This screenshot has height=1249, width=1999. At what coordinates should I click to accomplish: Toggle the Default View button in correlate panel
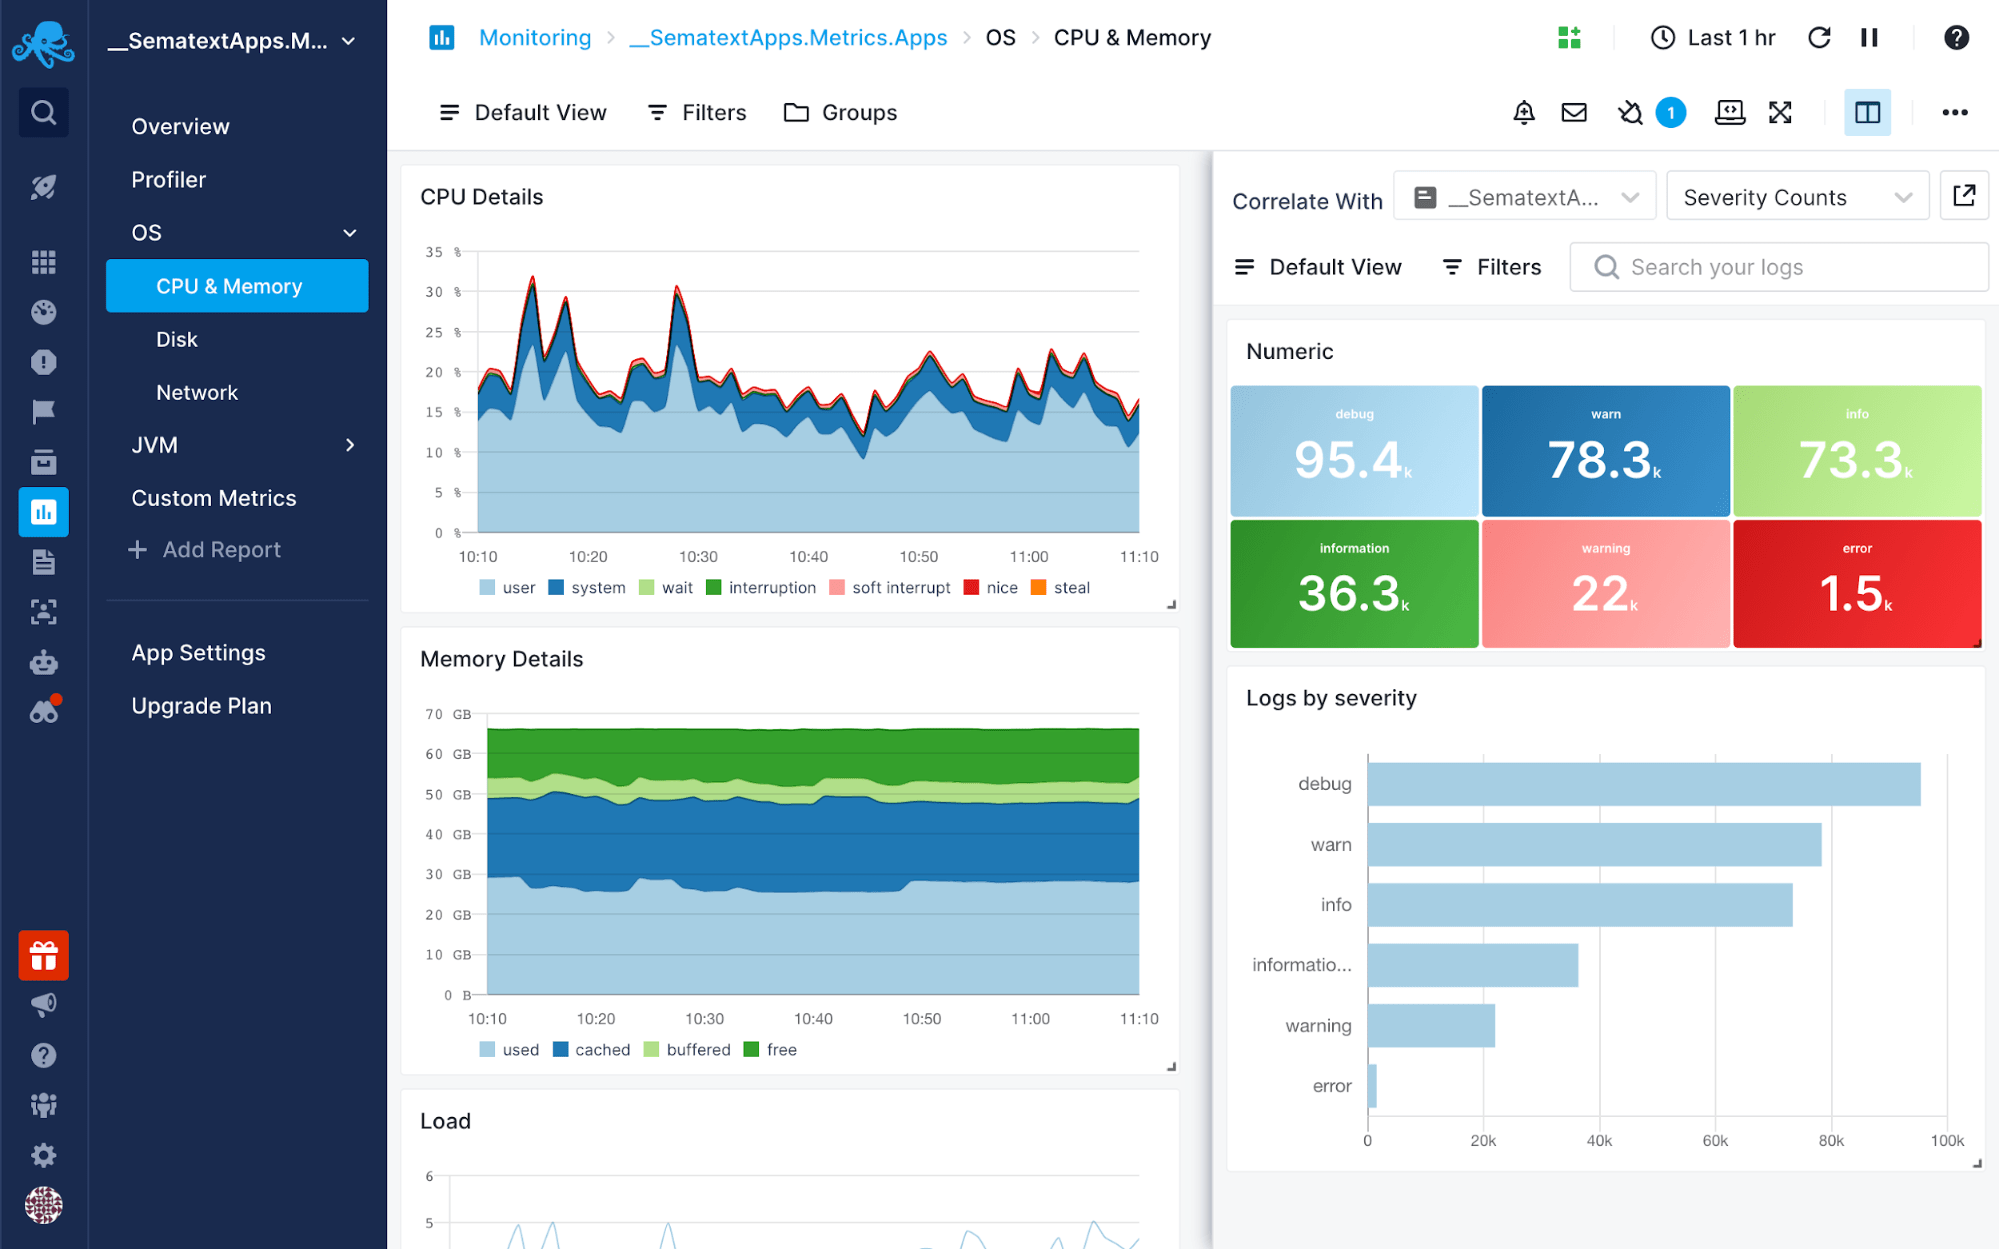click(1317, 268)
